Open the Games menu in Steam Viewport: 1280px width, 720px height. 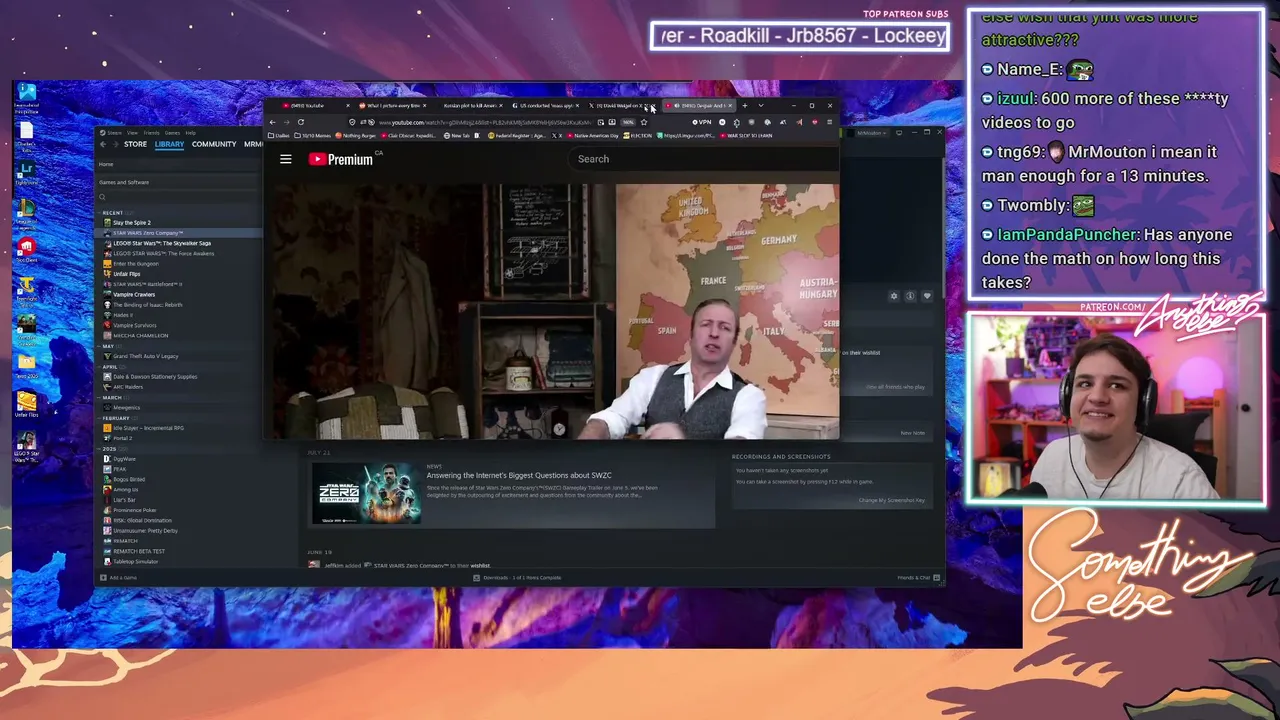pyautogui.click(x=173, y=132)
